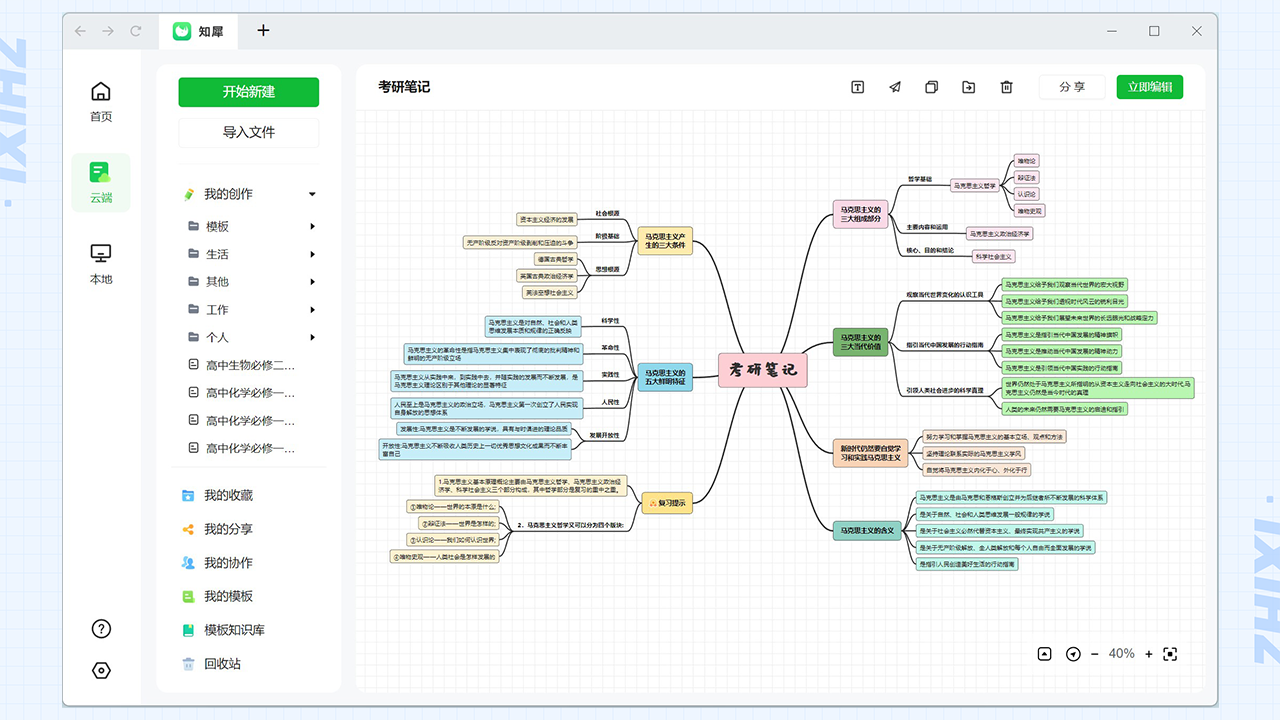This screenshot has width=1280, height=720.
Task: Click the 开始新建 button
Action: point(249,92)
